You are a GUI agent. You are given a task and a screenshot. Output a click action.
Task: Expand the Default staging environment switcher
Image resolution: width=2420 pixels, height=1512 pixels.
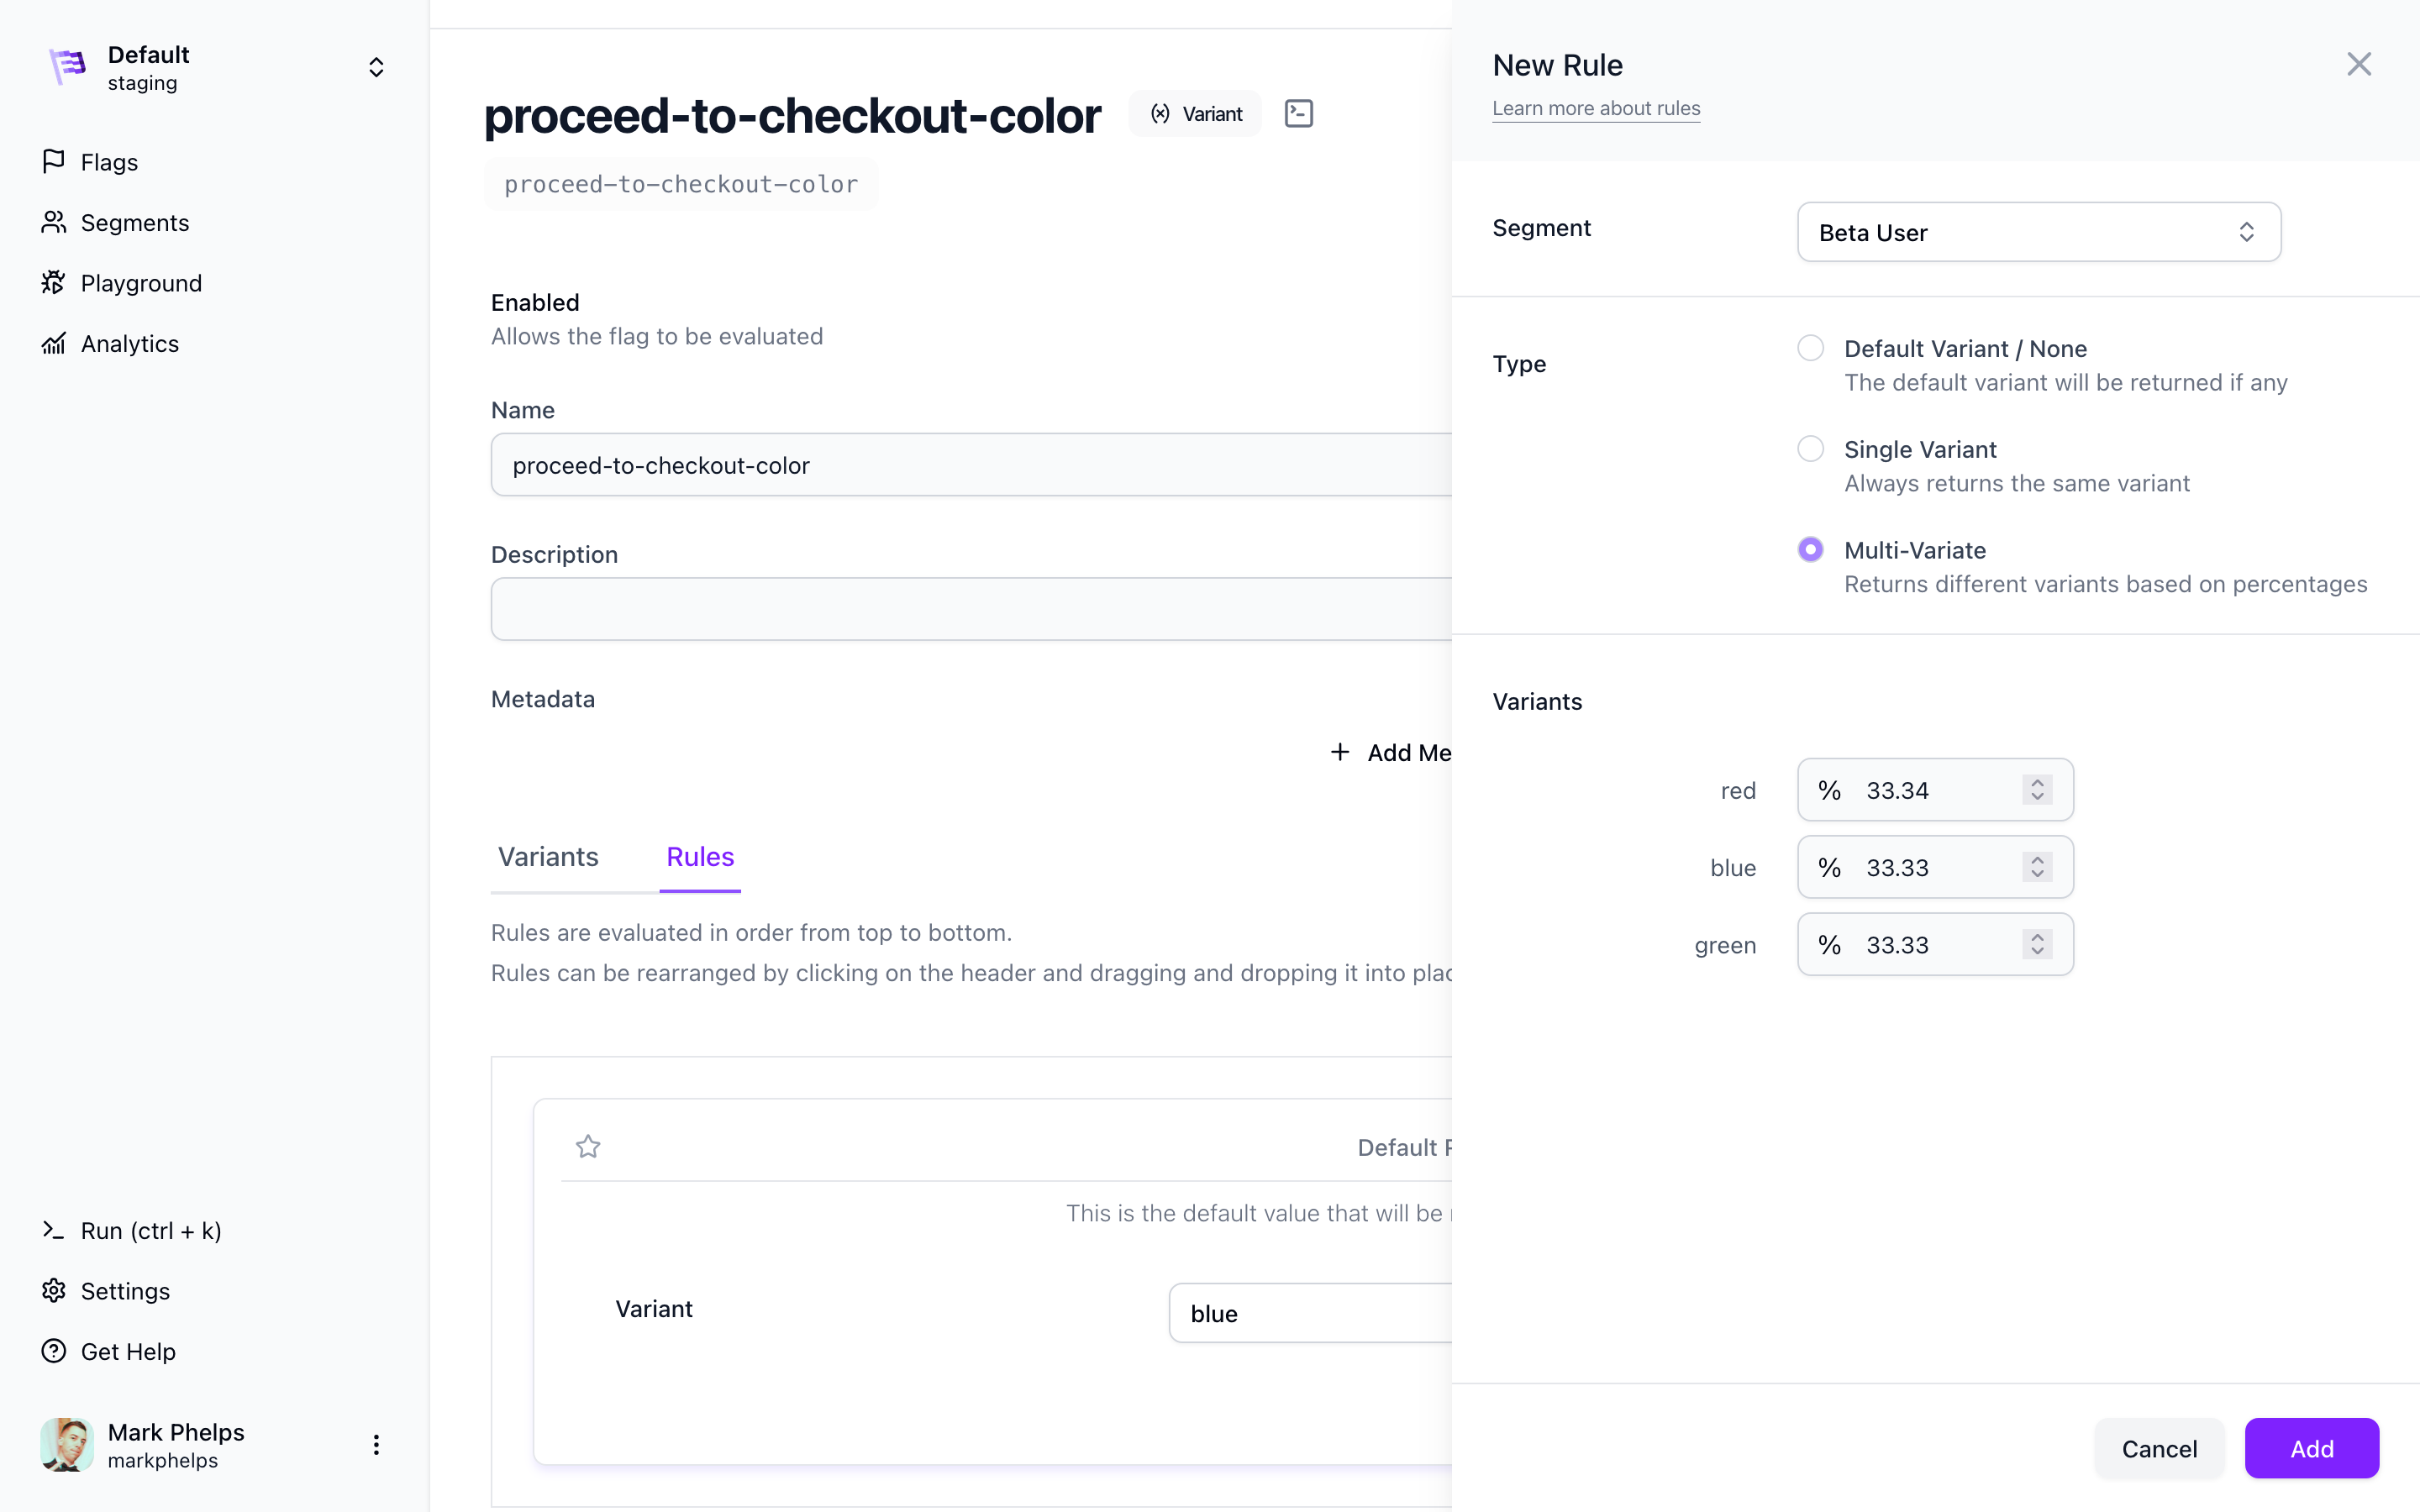pyautogui.click(x=376, y=67)
